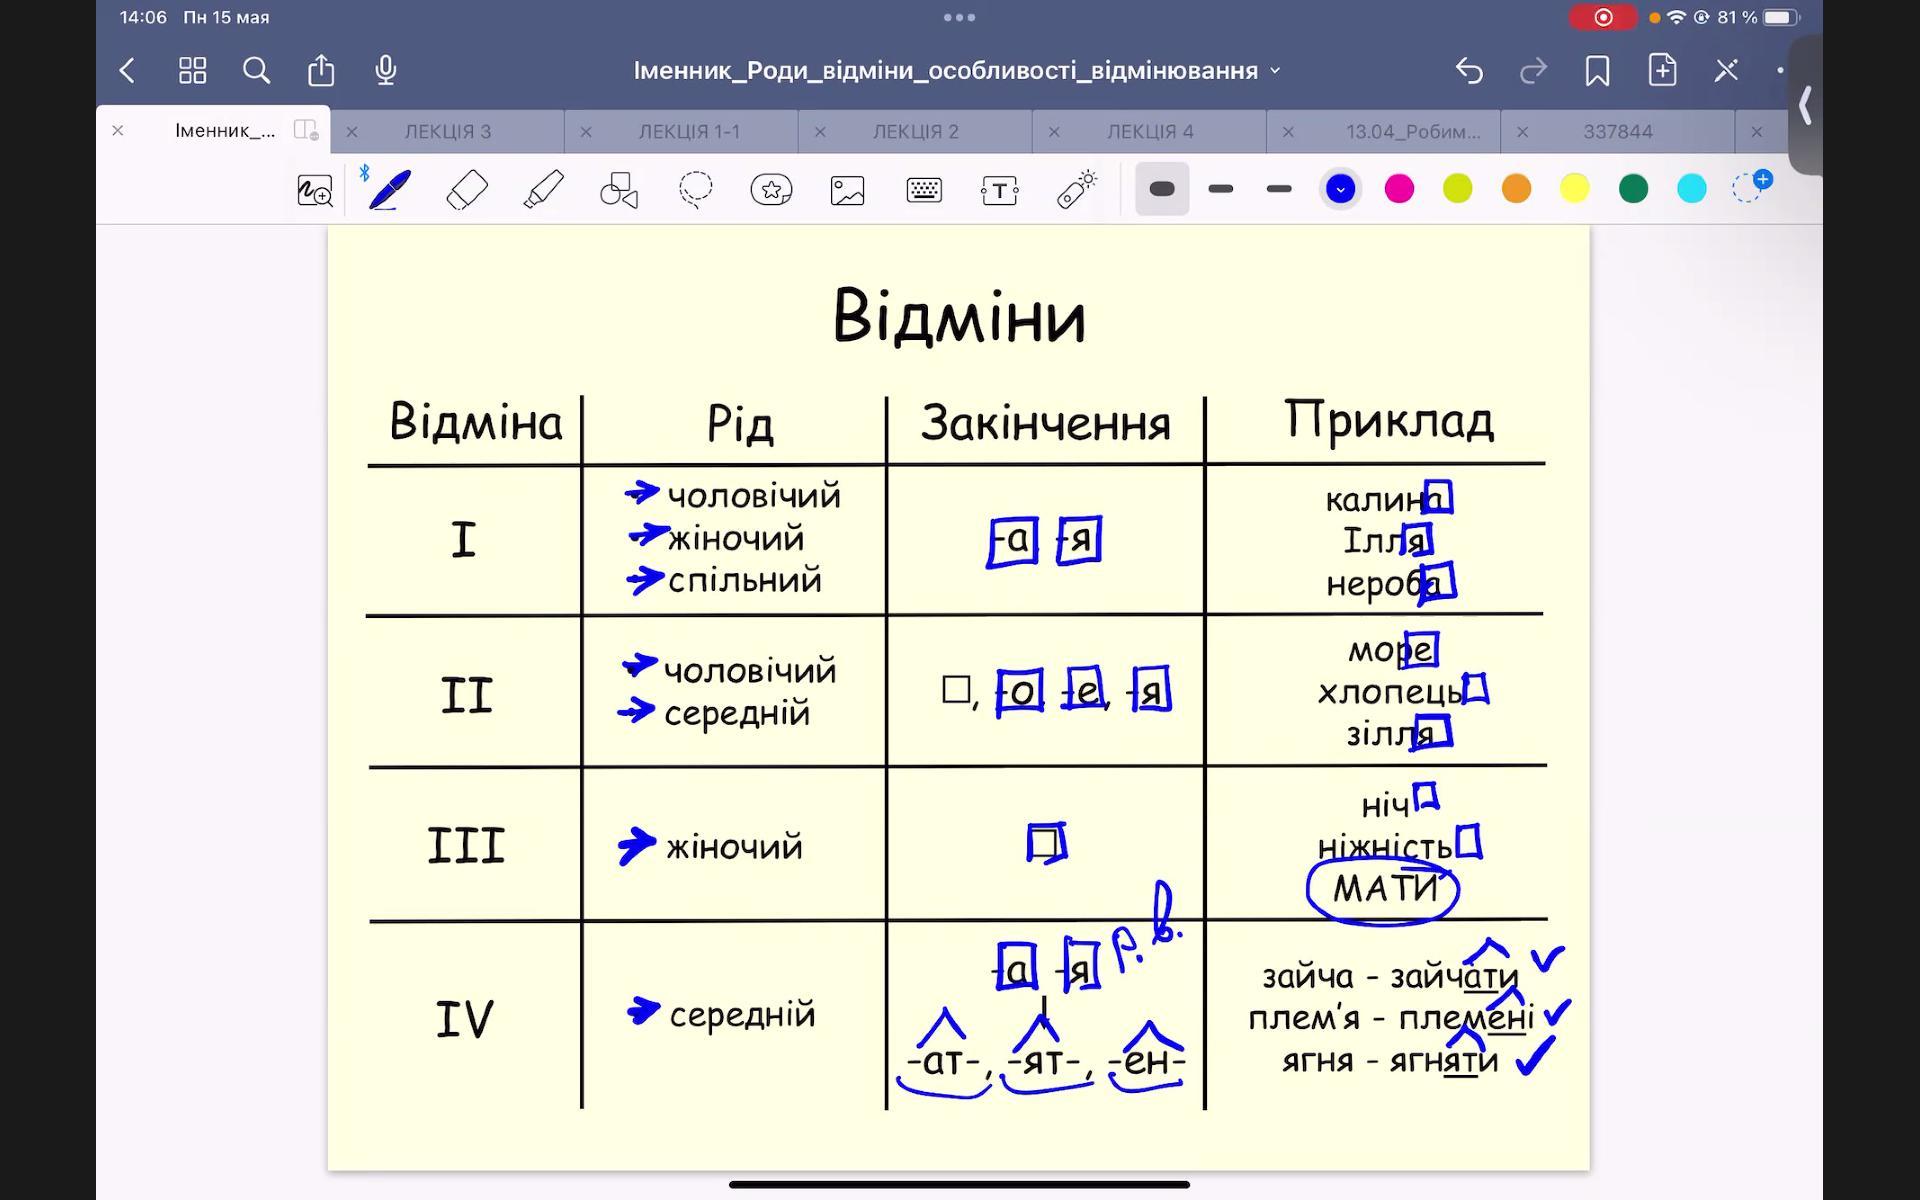Screen dimensions: 1920x1200
Task: Open the Stickers/Elements tool
Action: pos(771,189)
